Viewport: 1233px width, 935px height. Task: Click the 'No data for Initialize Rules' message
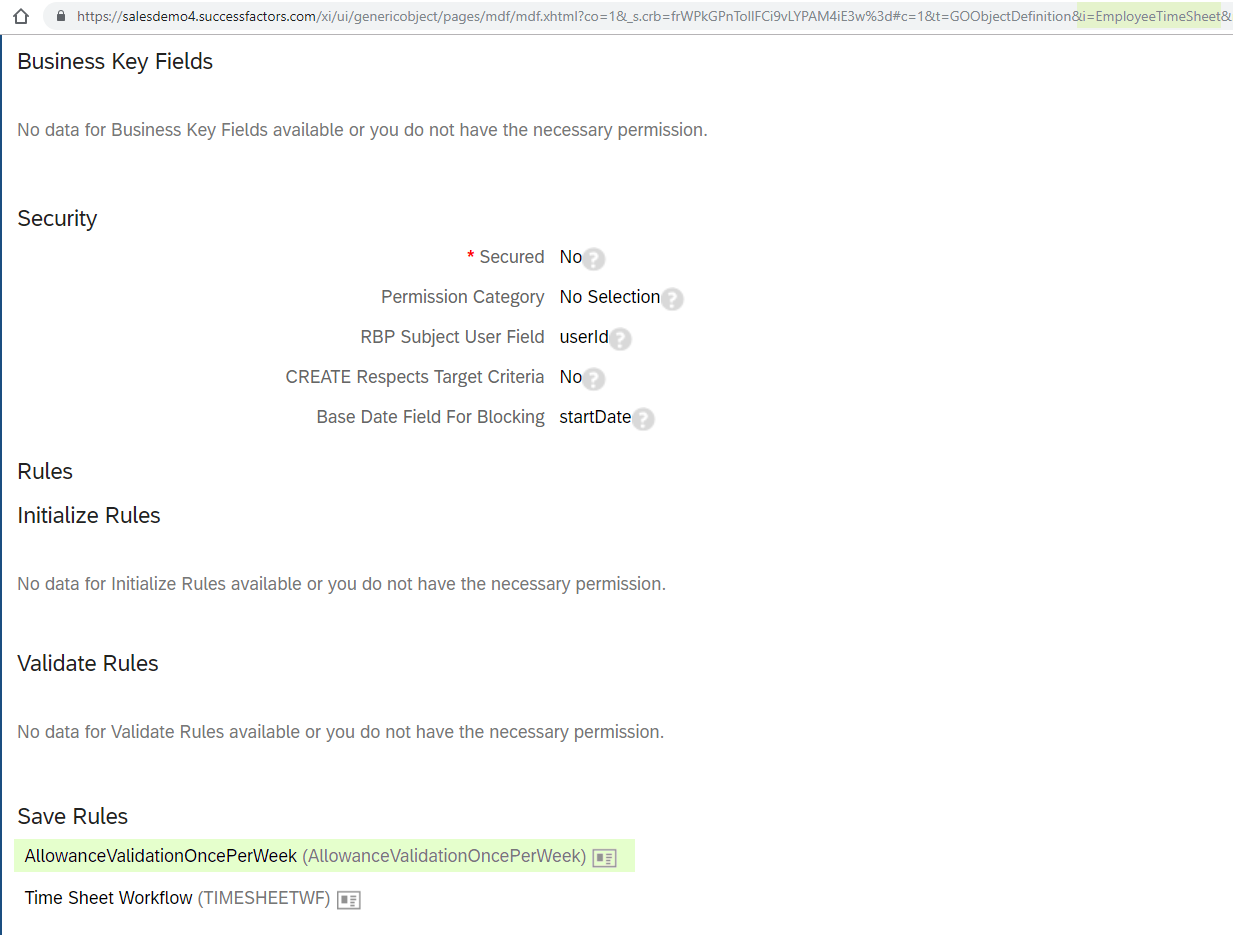point(341,584)
